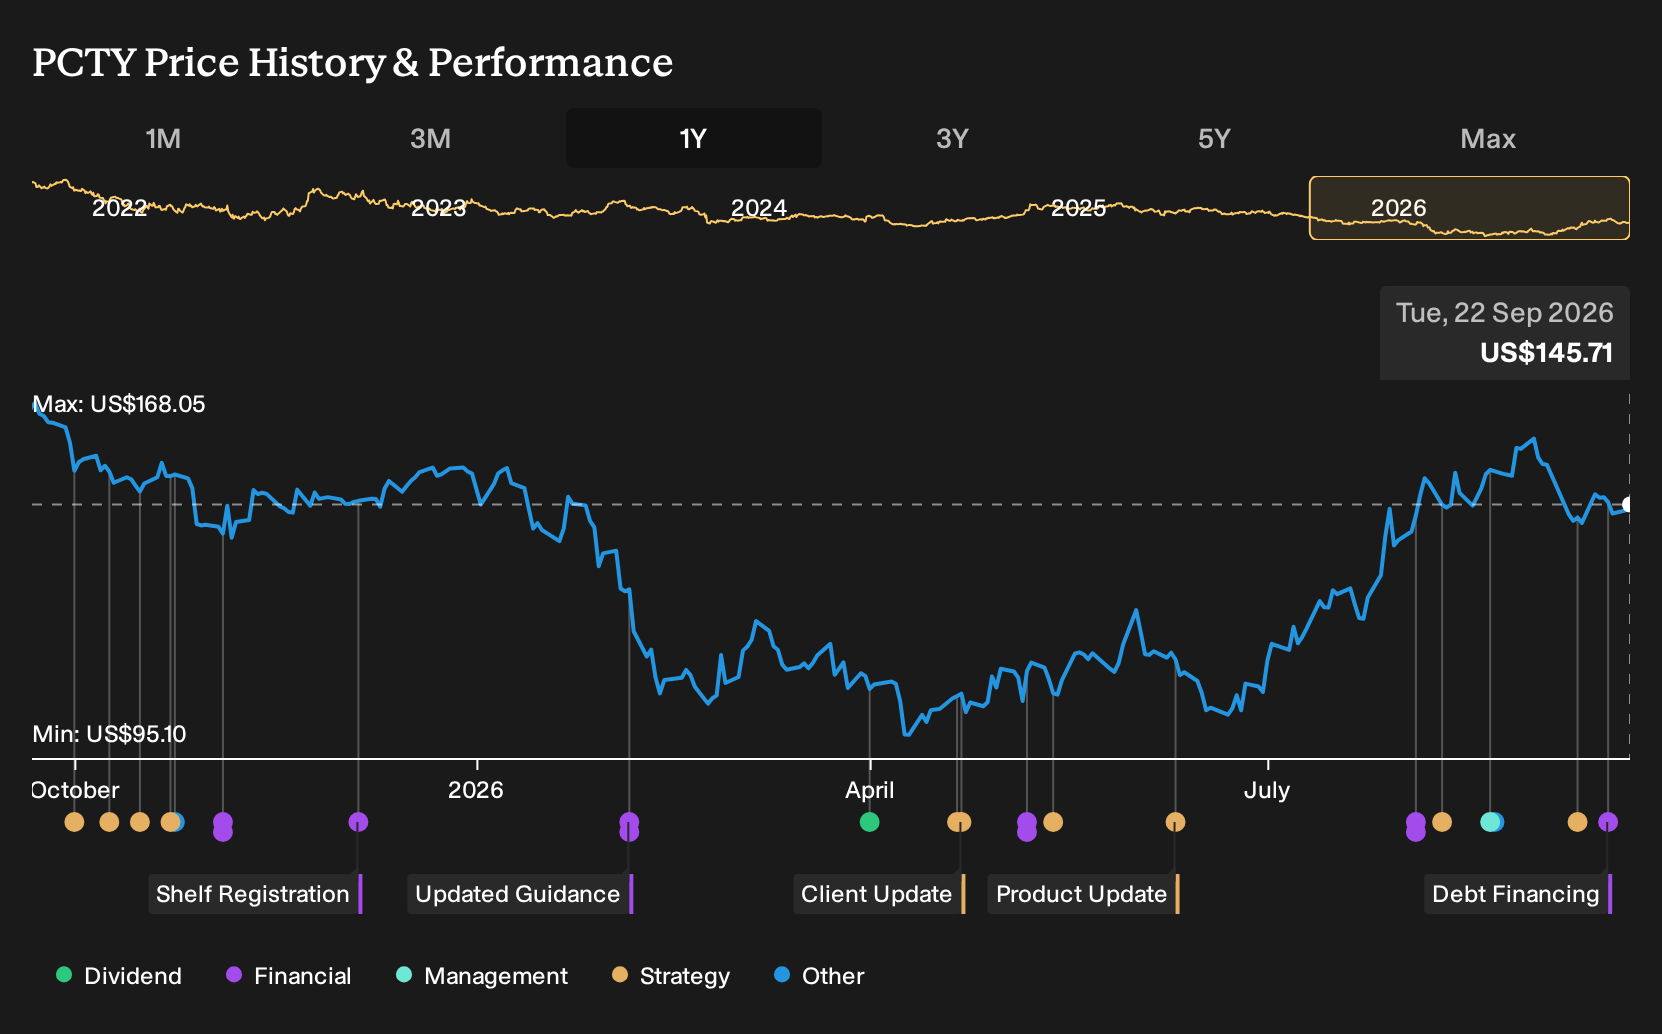Switch to the 5Y time range tab

pyautogui.click(x=1214, y=138)
